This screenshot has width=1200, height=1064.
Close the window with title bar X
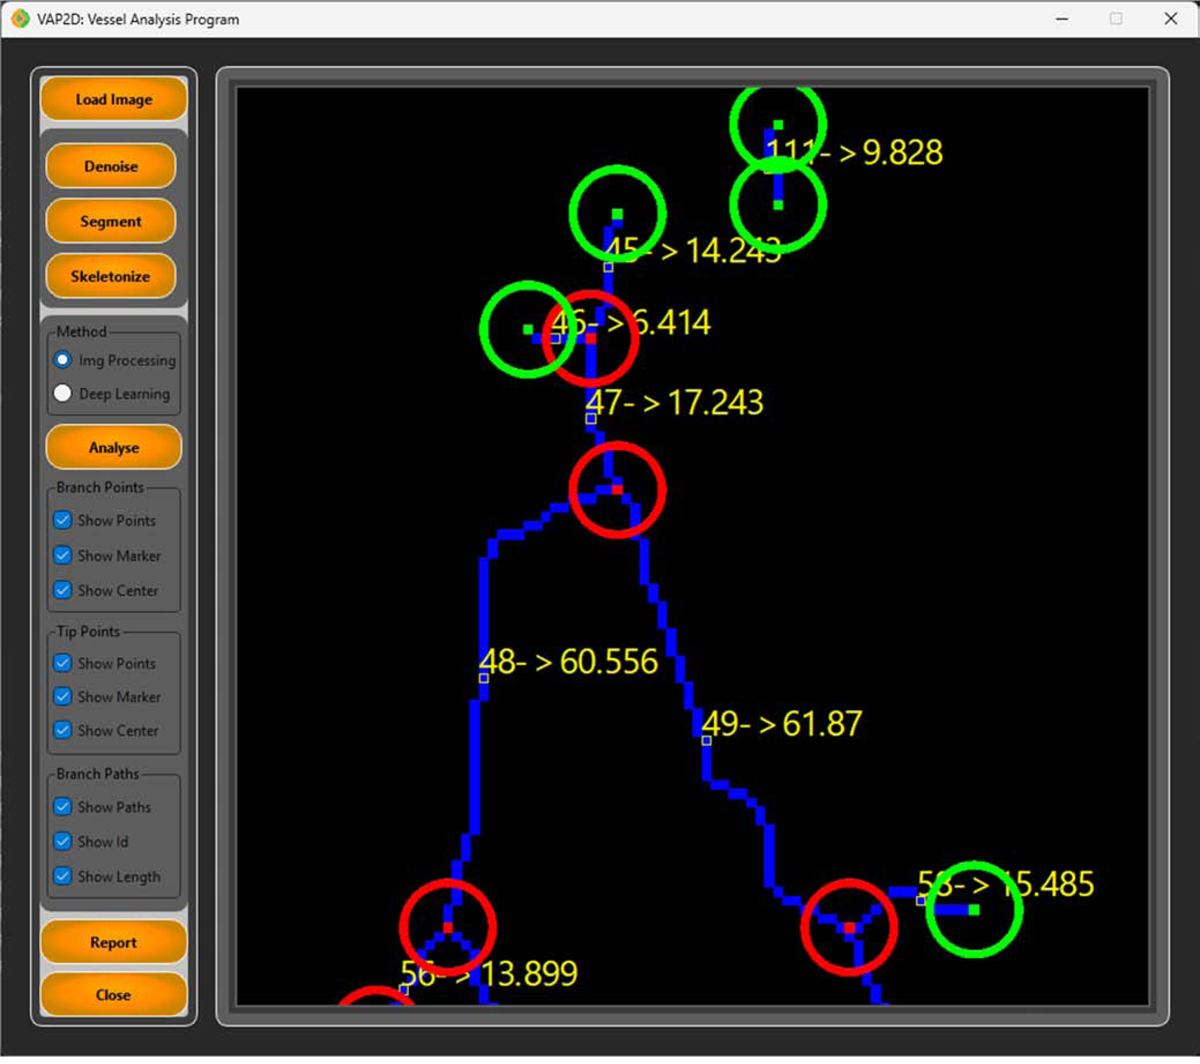(x=1170, y=18)
